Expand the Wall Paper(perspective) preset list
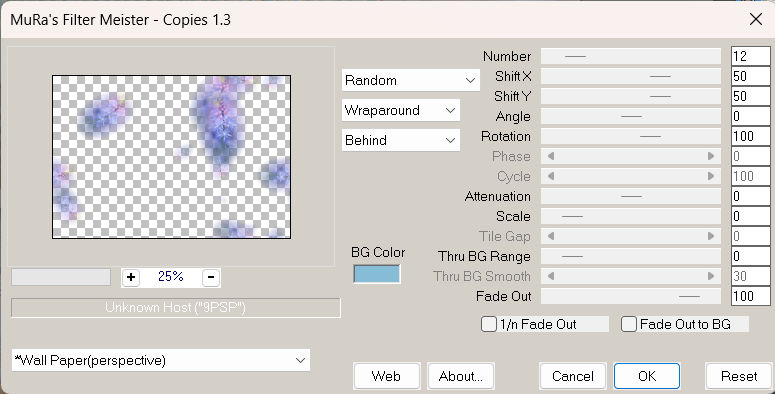Viewport: 775px width, 394px height. [x=161, y=360]
